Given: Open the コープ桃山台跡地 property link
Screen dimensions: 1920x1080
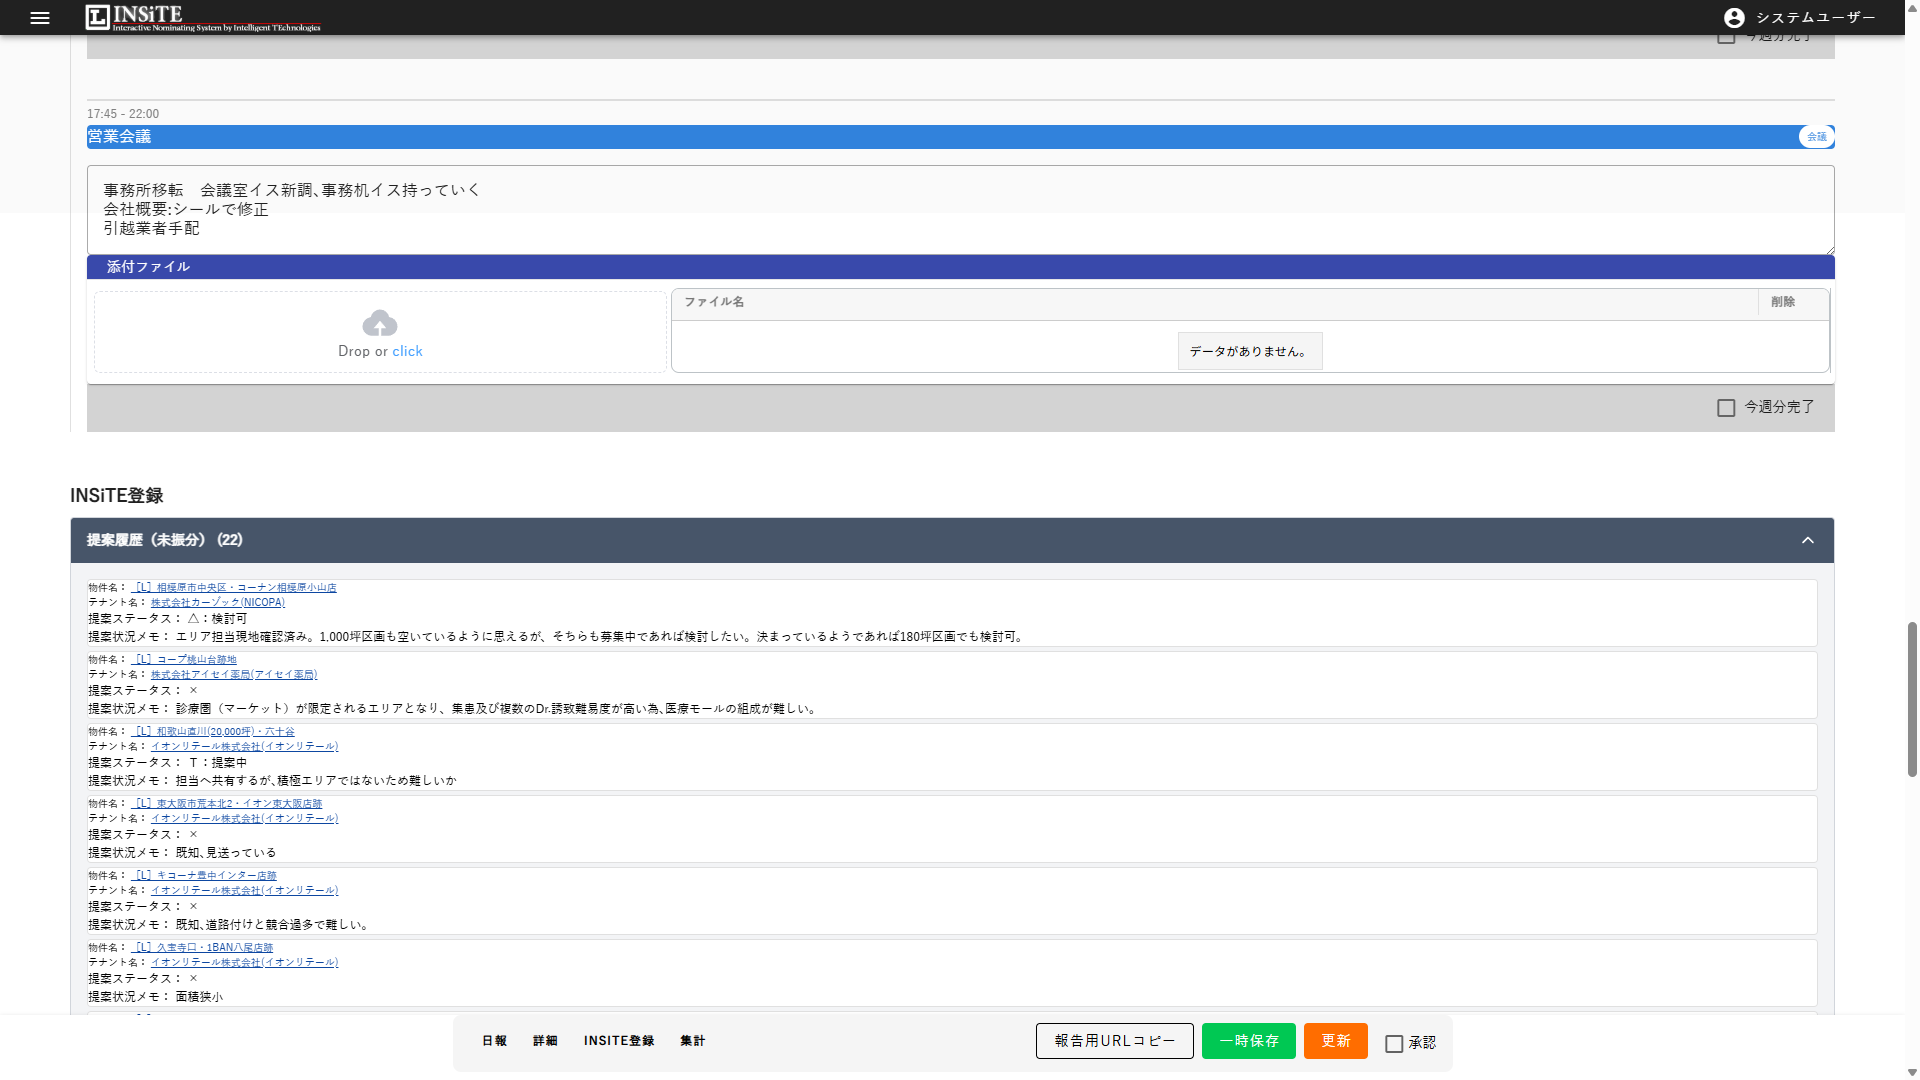Looking at the screenshot, I should click(x=184, y=660).
